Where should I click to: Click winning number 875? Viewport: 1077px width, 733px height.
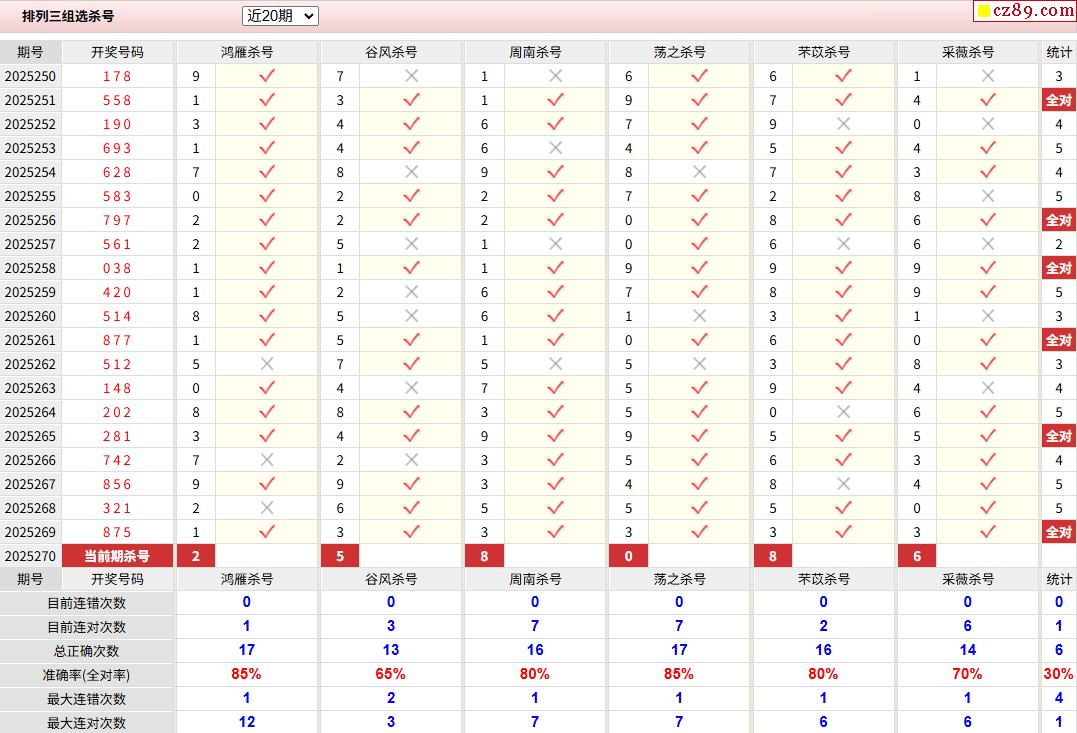tap(117, 532)
